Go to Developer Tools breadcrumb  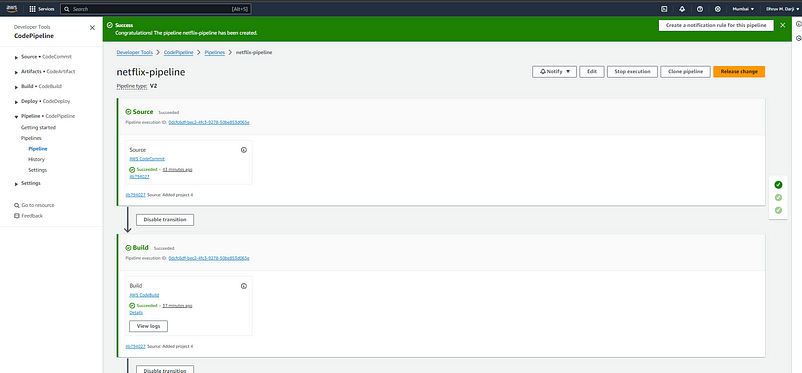click(135, 52)
